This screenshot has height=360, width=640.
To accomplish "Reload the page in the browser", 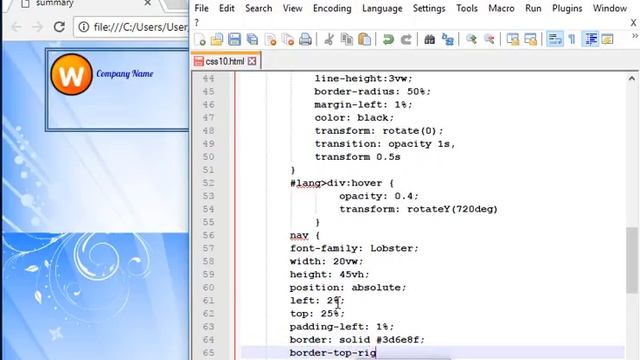I will (x=59, y=27).
